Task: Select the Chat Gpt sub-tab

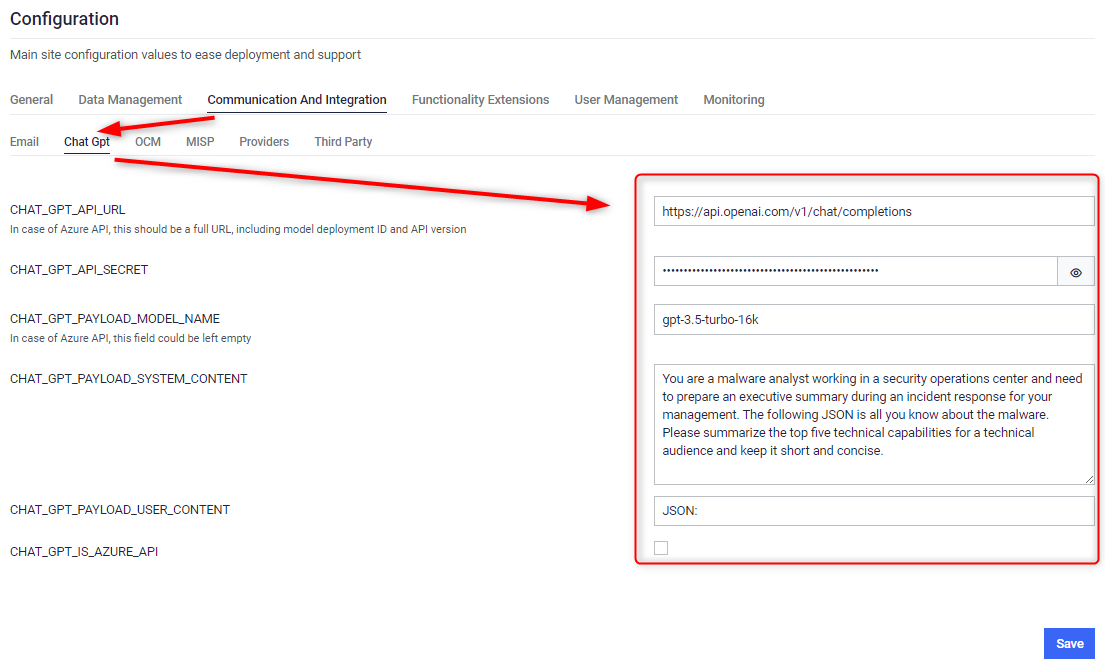Action: [x=87, y=142]
